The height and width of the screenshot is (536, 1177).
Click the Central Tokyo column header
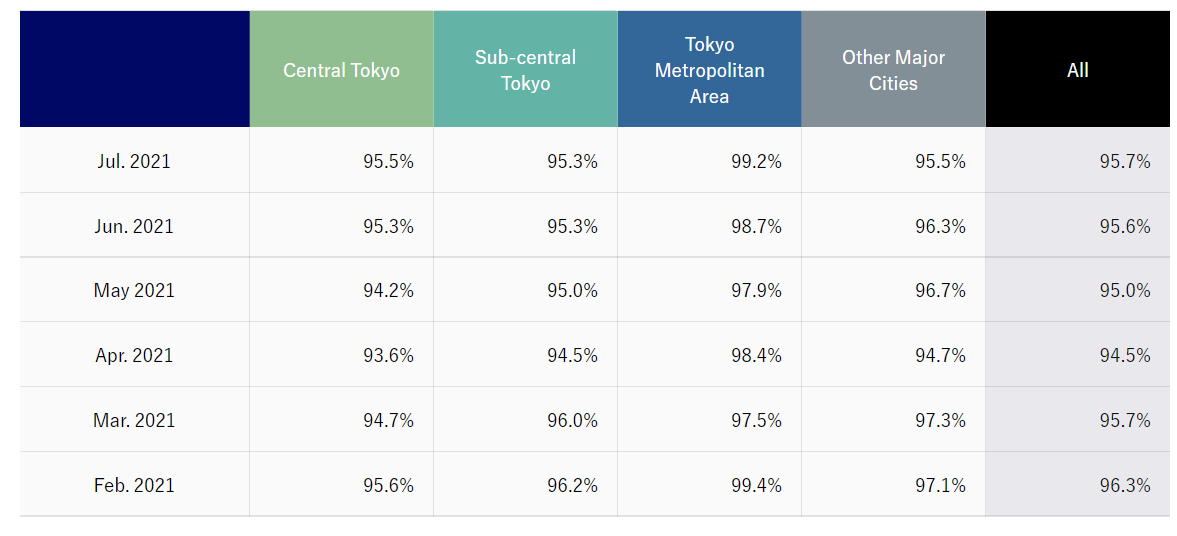(342, 69)
